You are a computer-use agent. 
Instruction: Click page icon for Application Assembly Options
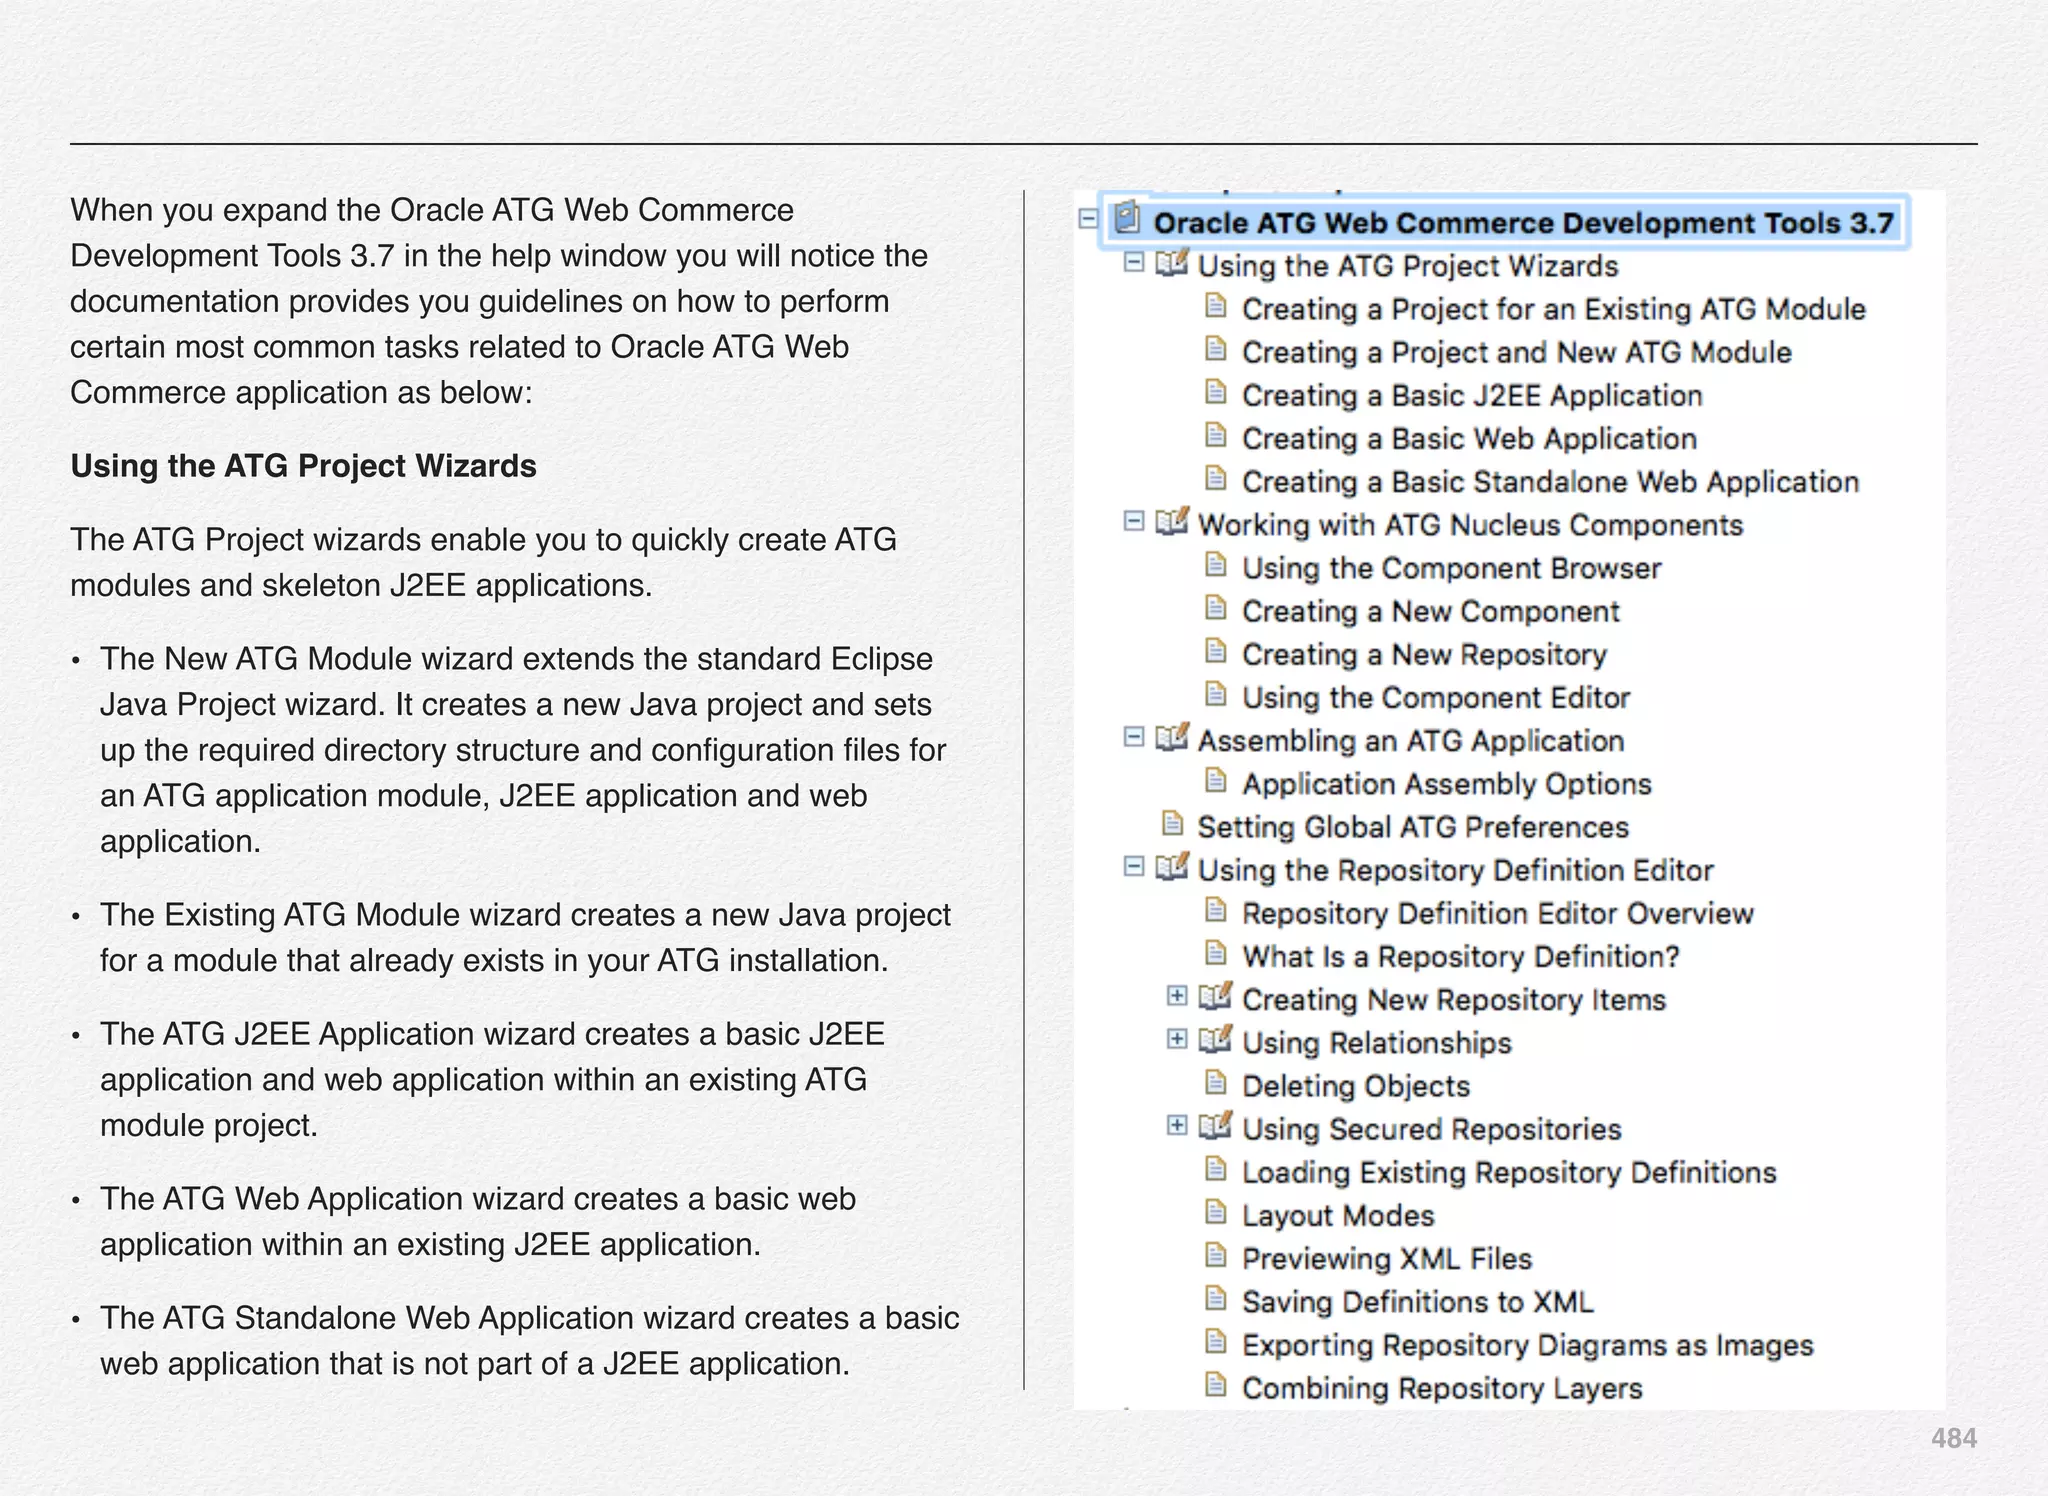1216,780
